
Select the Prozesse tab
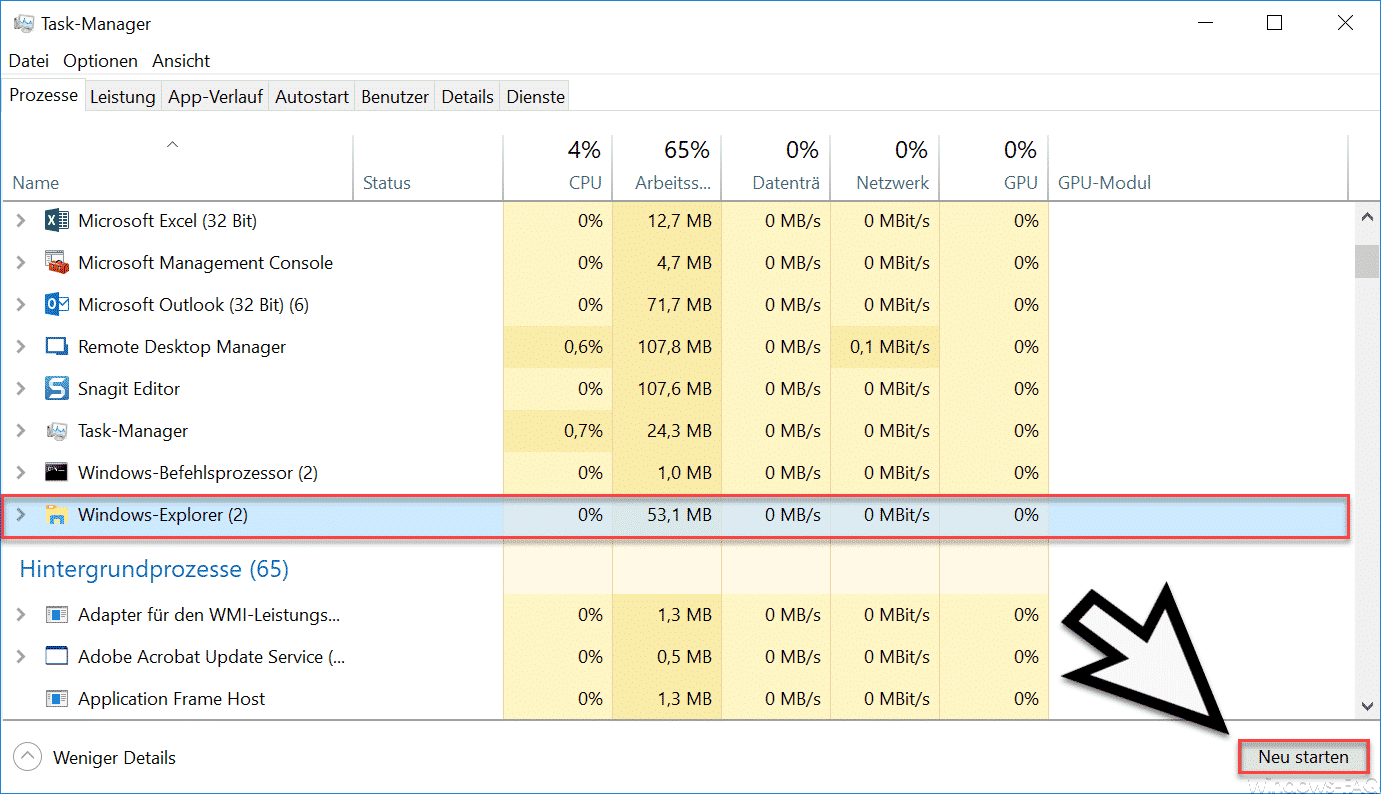[44, 95]
